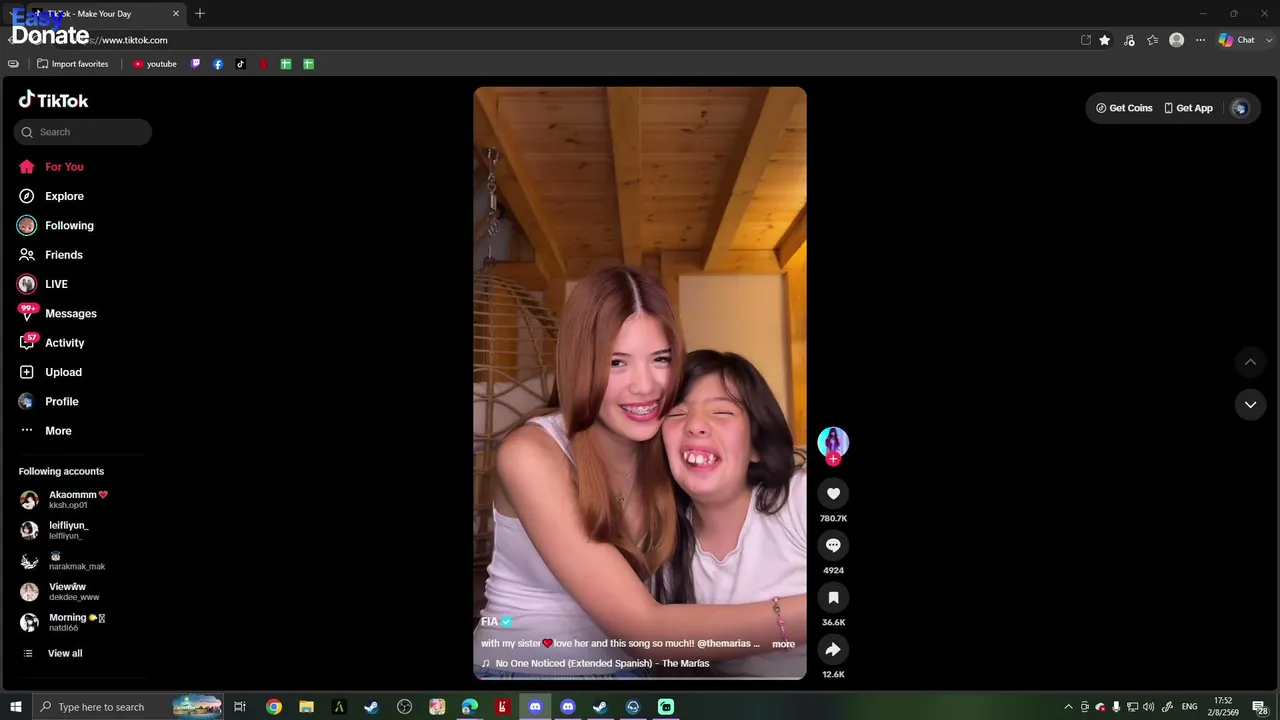The width and height of the screenshot is (1280, 720).
Task: Bookmark the video to favorites
Action: tap(833, 597)
